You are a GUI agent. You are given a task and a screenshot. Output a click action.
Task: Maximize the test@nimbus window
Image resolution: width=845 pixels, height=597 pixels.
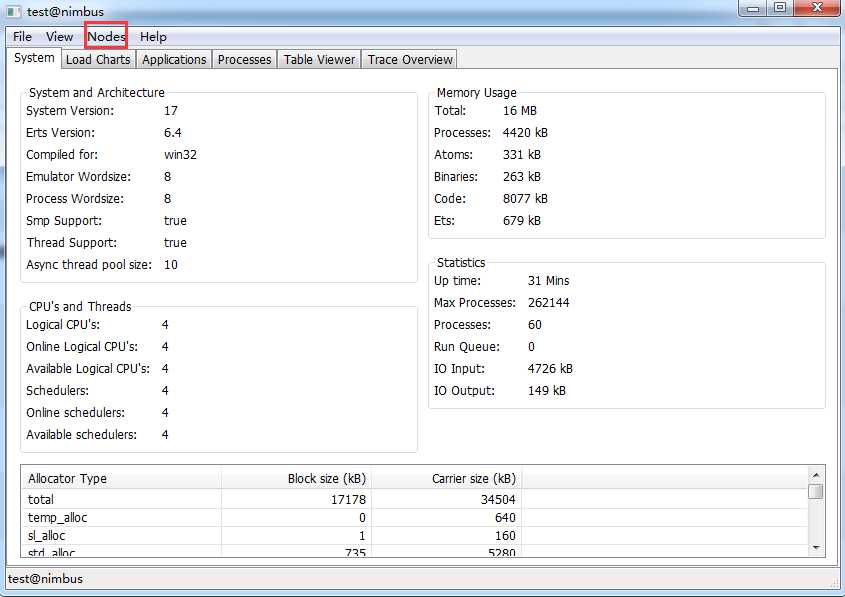pyautogui.click(x=780, y=8)
